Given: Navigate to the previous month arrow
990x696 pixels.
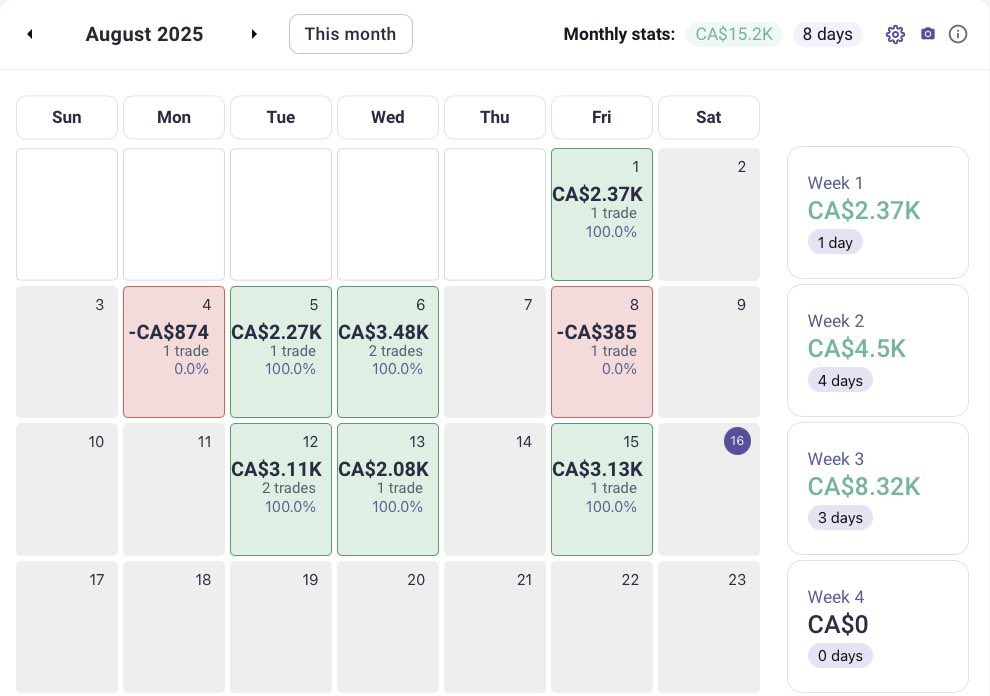Looking at the screenshot, I should coord(30,33).
